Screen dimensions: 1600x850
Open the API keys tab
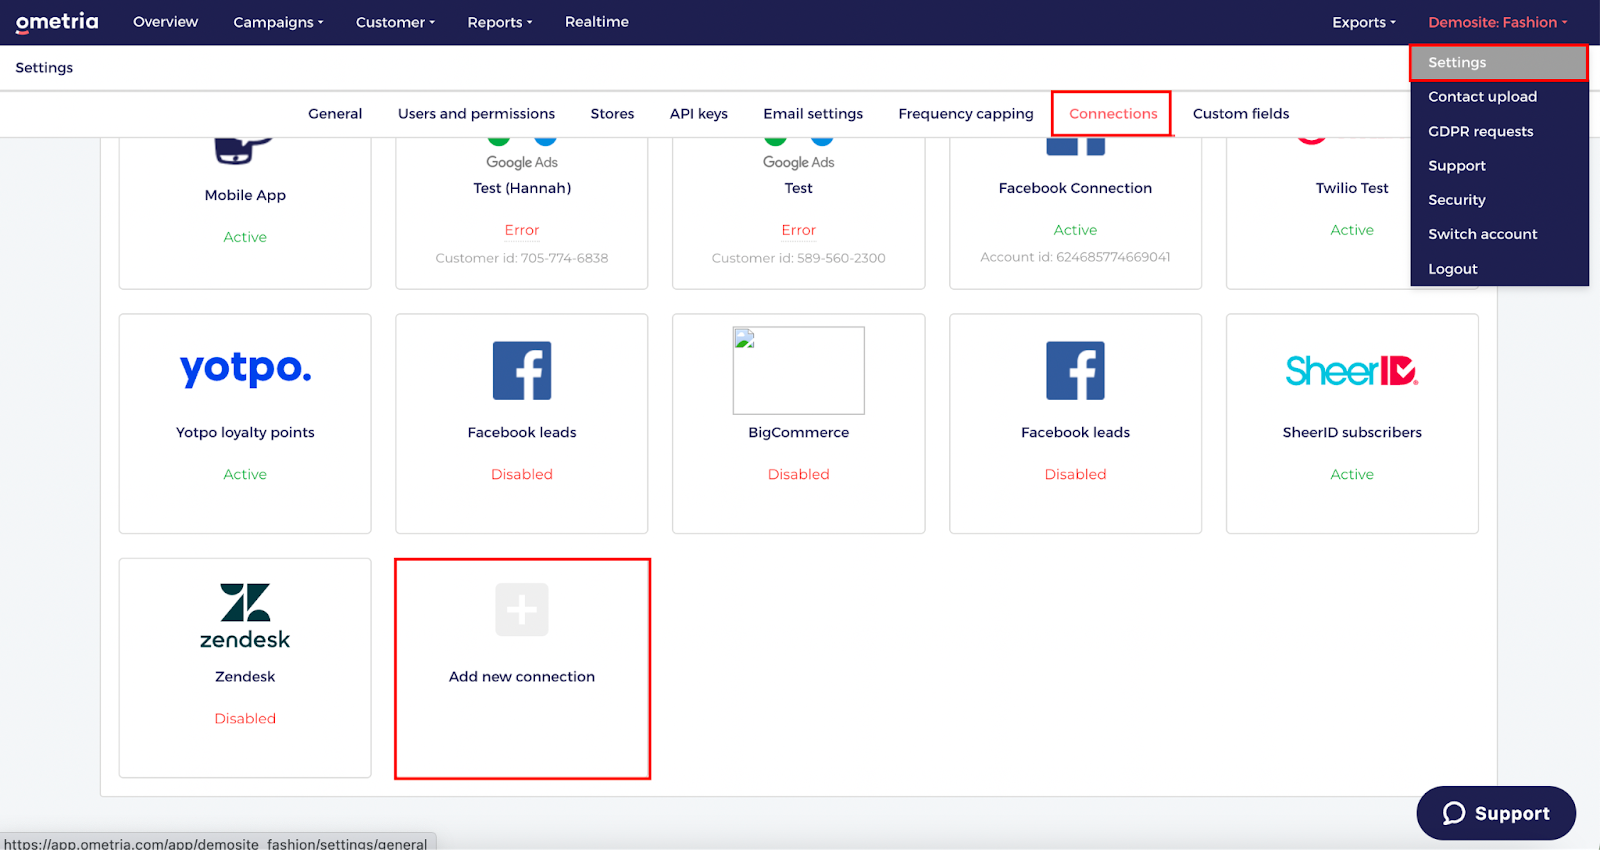(x=699, y=114)
